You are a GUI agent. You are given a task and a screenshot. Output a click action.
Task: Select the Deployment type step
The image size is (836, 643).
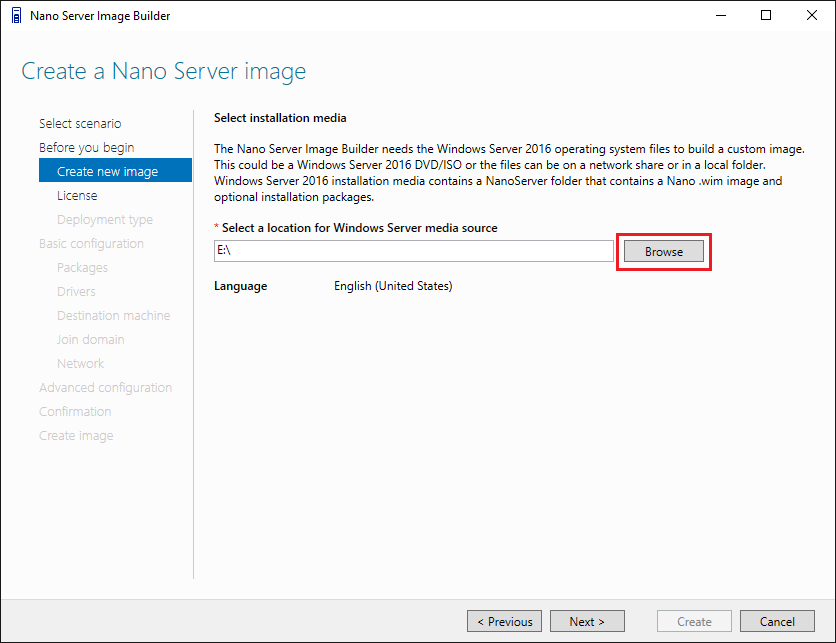pyautogui.click(x=105, y=220)
